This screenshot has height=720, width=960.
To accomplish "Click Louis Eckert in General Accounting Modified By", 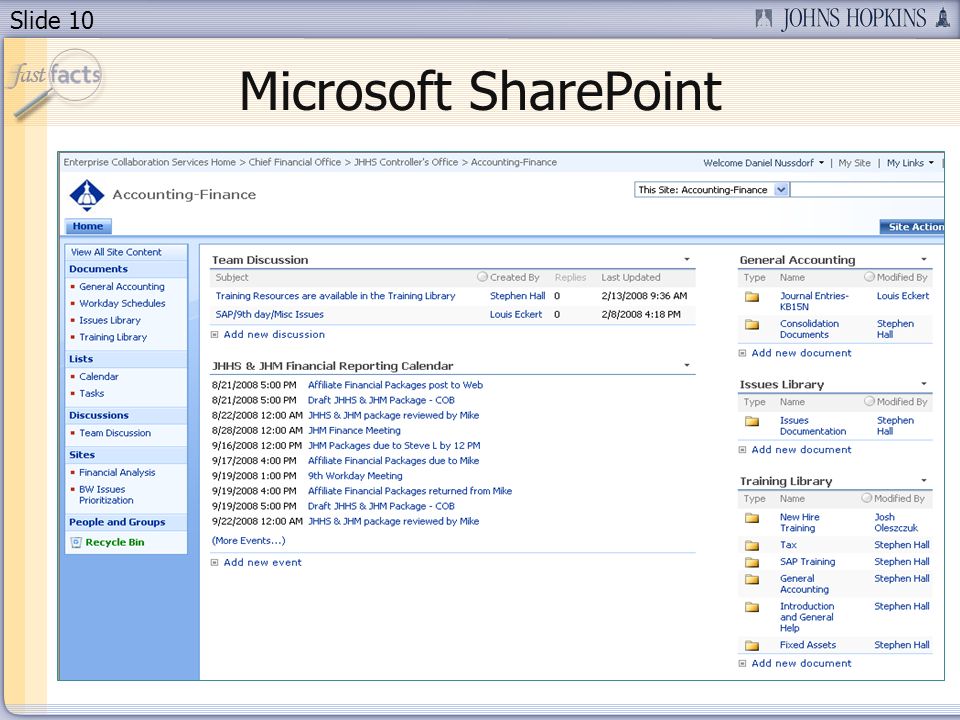I will pyautogui.click(x=903, y=296).
